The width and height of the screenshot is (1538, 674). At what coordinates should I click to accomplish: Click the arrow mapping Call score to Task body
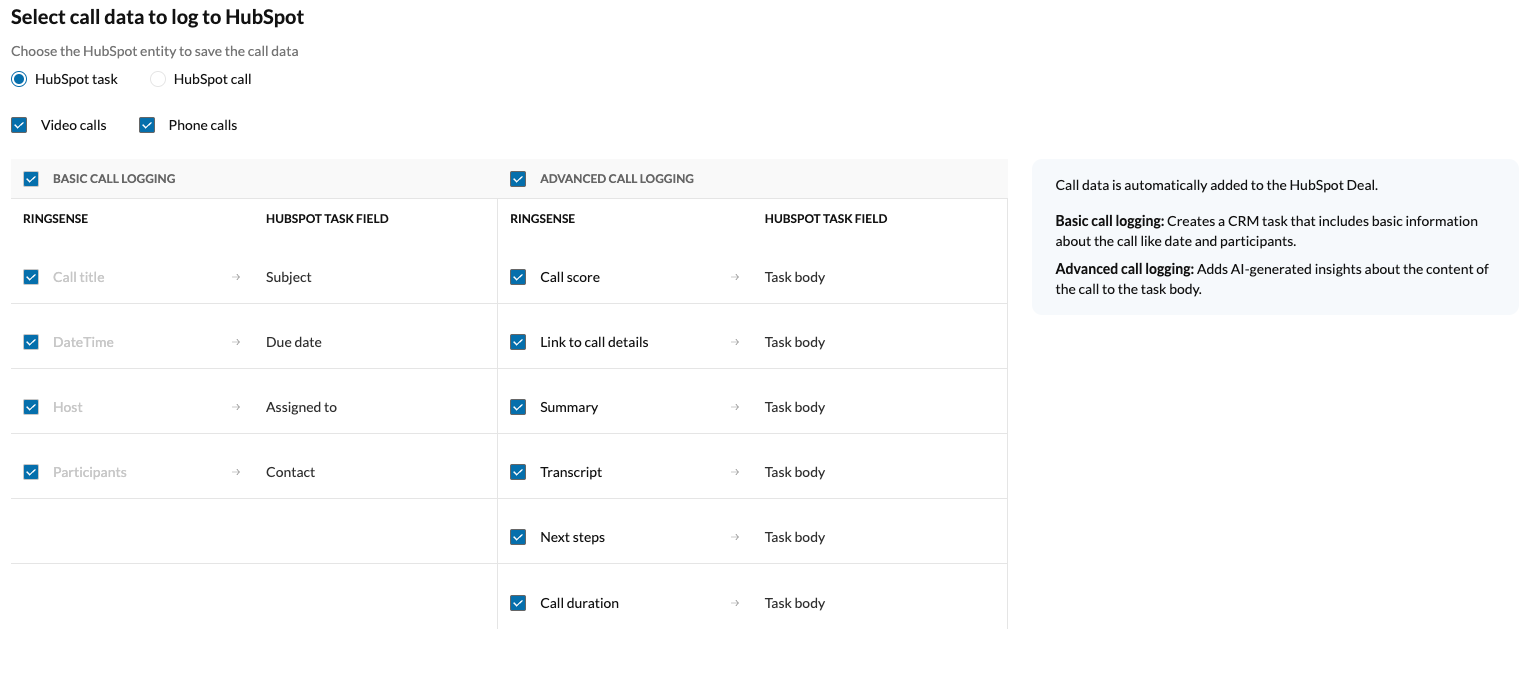coord(735,277)
